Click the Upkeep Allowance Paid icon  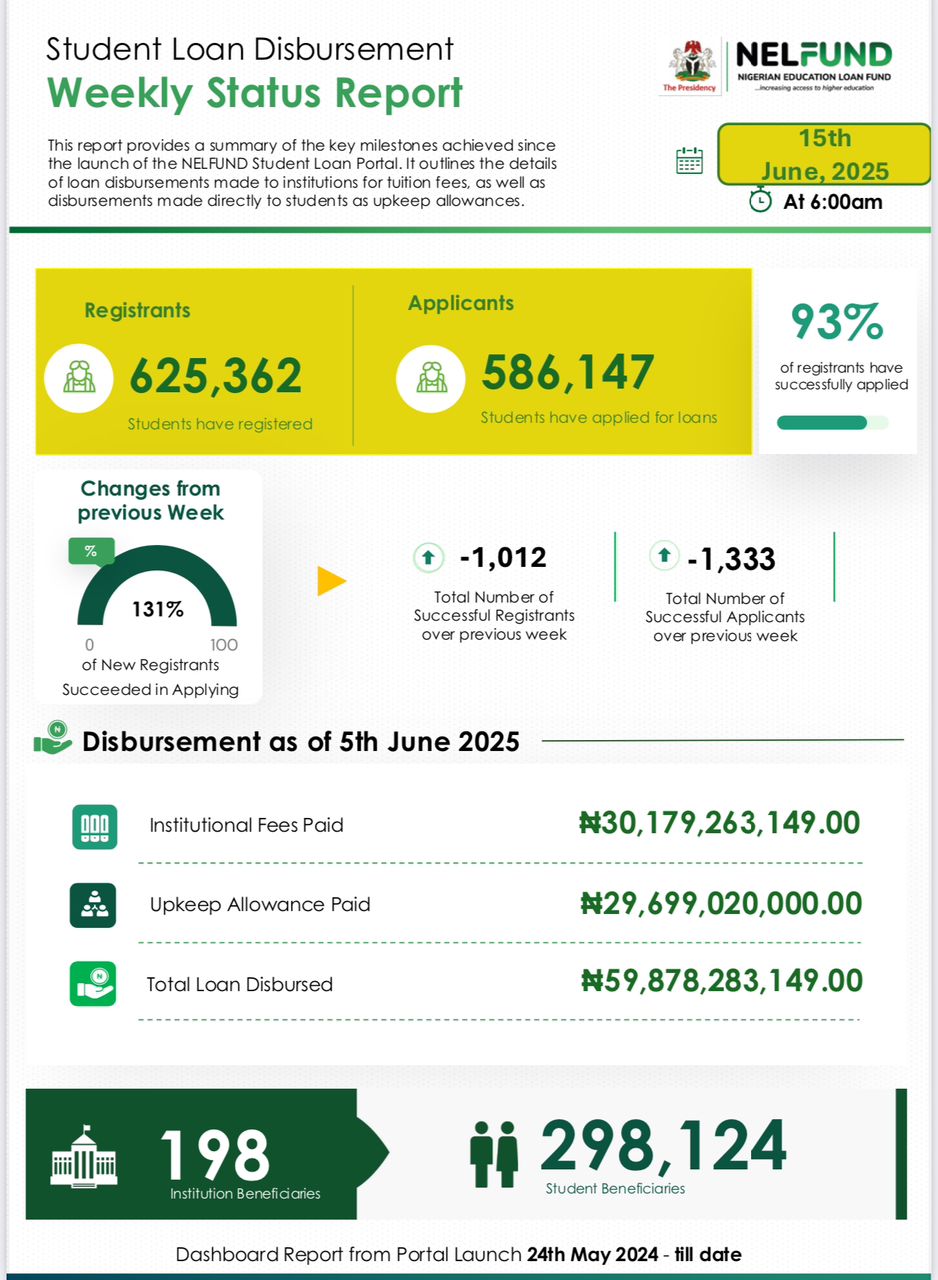click(x=94, y=905)
